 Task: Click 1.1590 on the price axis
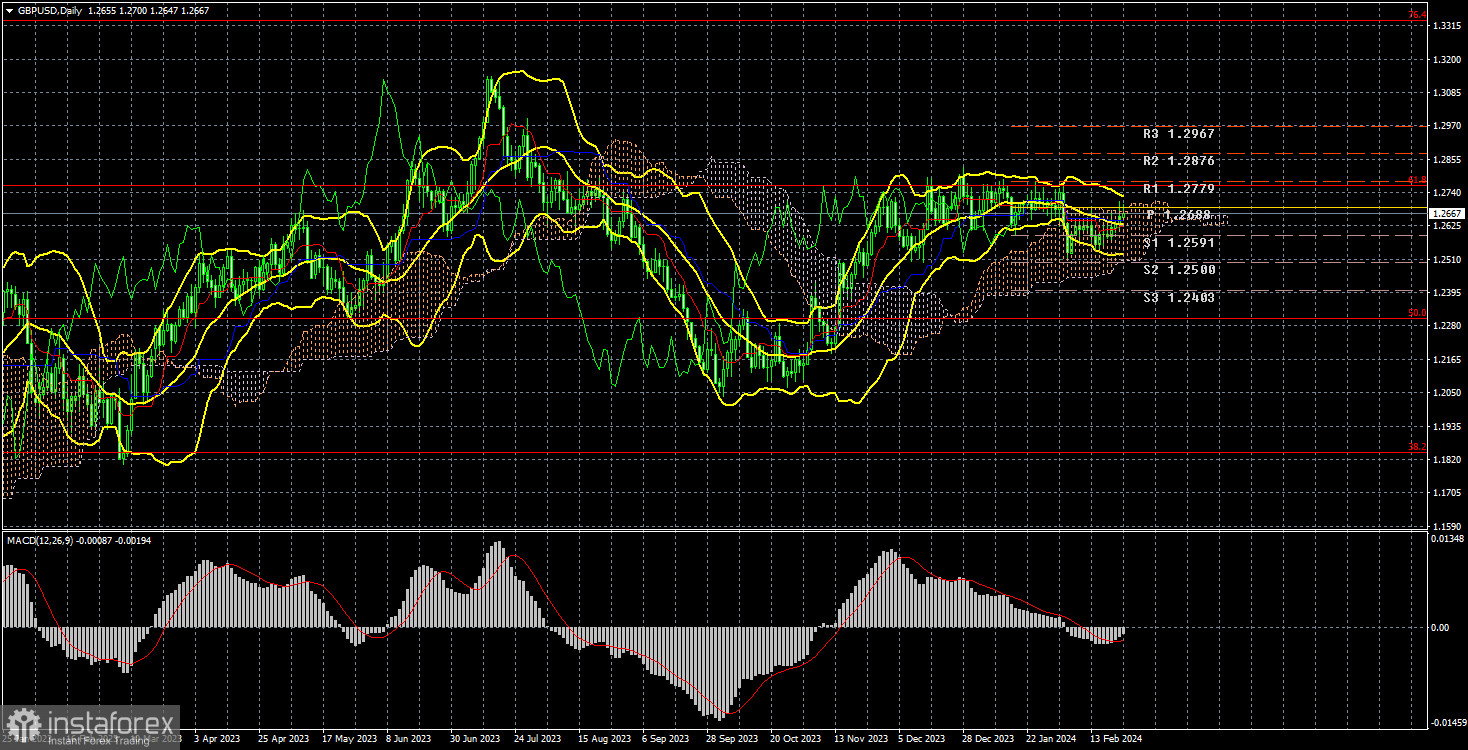1447,526
